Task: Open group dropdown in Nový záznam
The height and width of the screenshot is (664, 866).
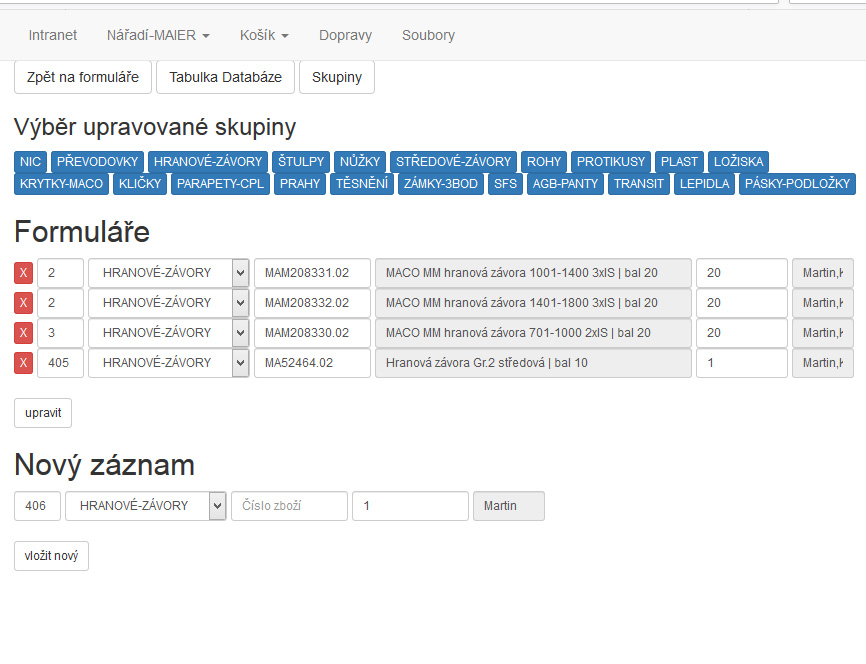Action: pyautogui.click(x=146, y=506)
